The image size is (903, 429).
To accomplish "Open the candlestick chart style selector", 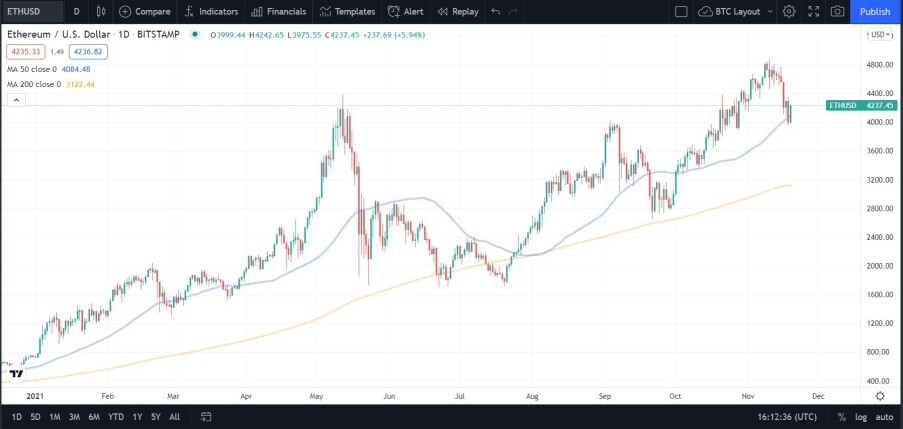I will pyautogui.click(x=101, y=12).
